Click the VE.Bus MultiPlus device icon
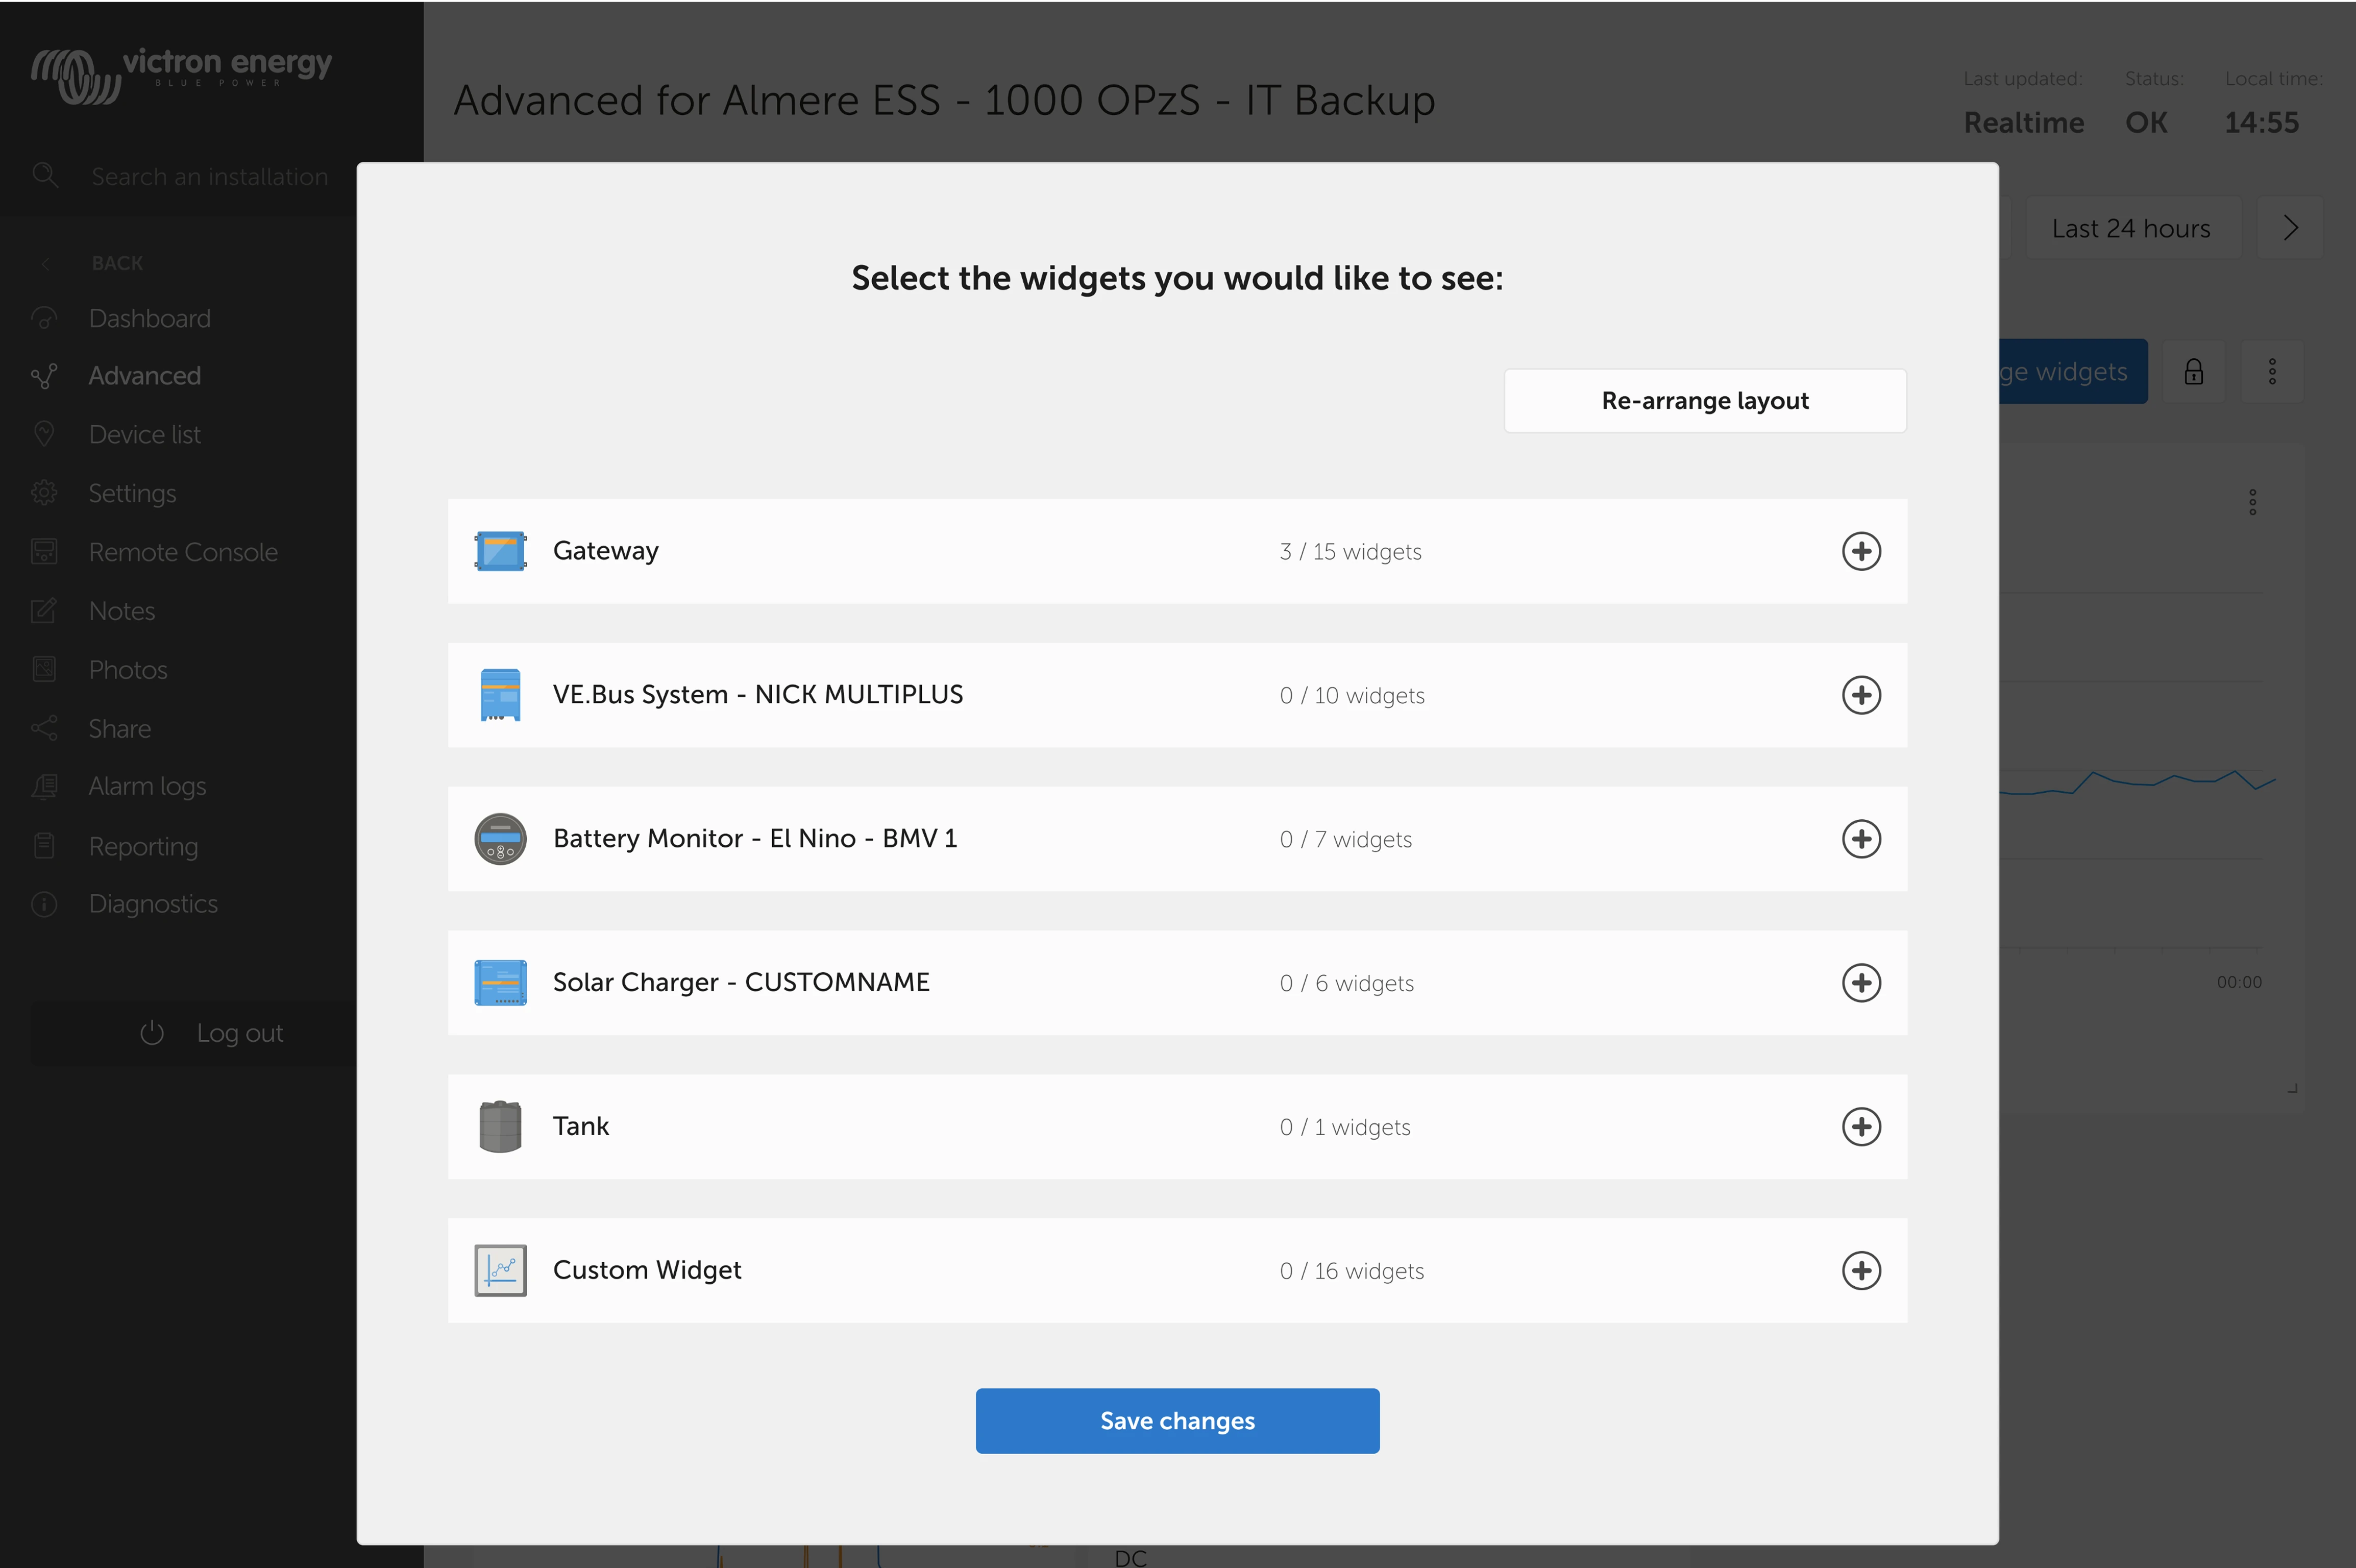The image size is (2356, 1568). 500,695
